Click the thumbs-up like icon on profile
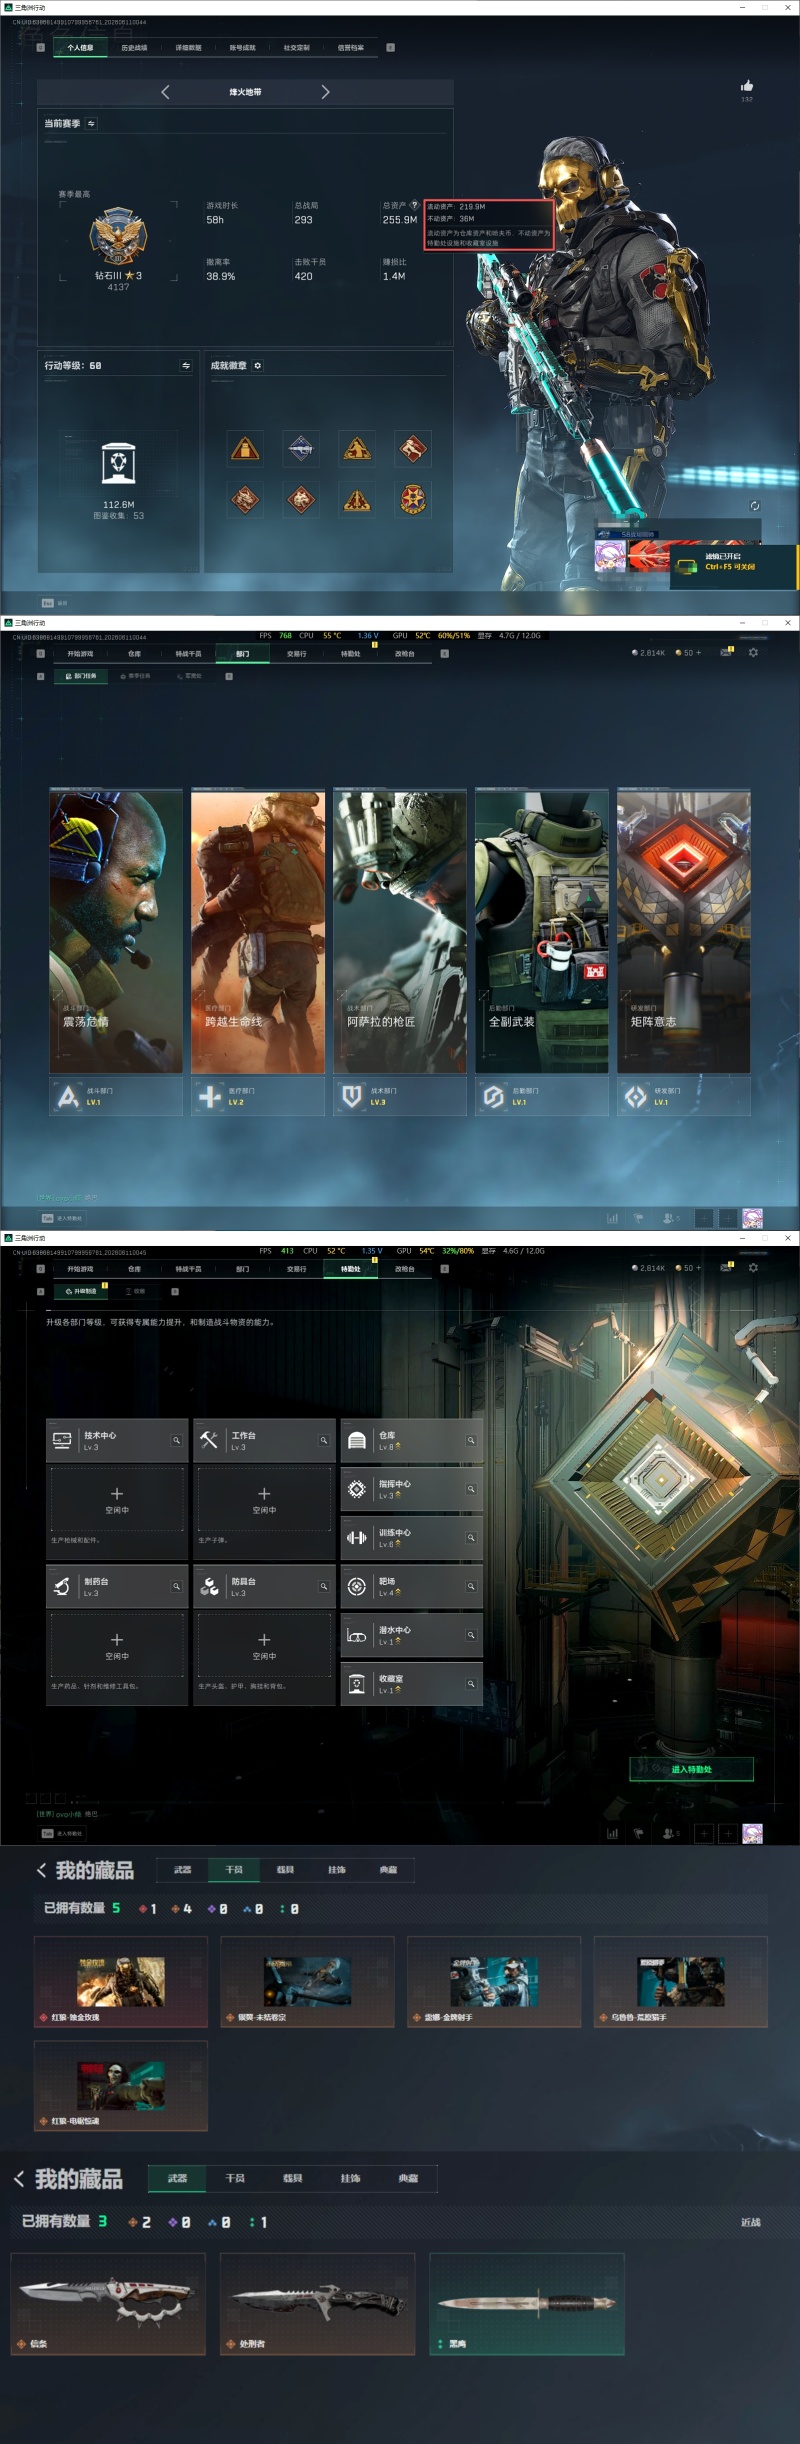 [x=747, y=86]
